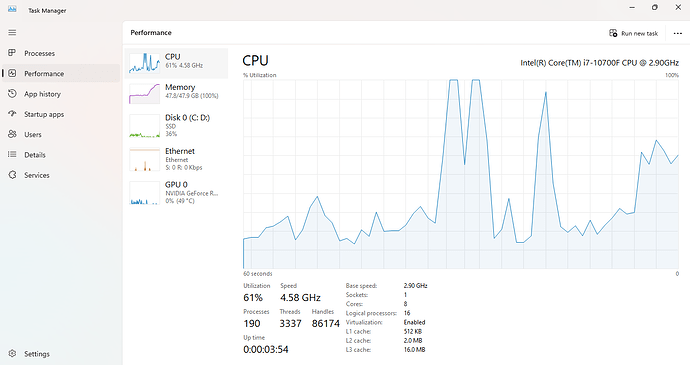Click the Sockets label
Viewport: 690px width, 365px height.
pos(357,295)
